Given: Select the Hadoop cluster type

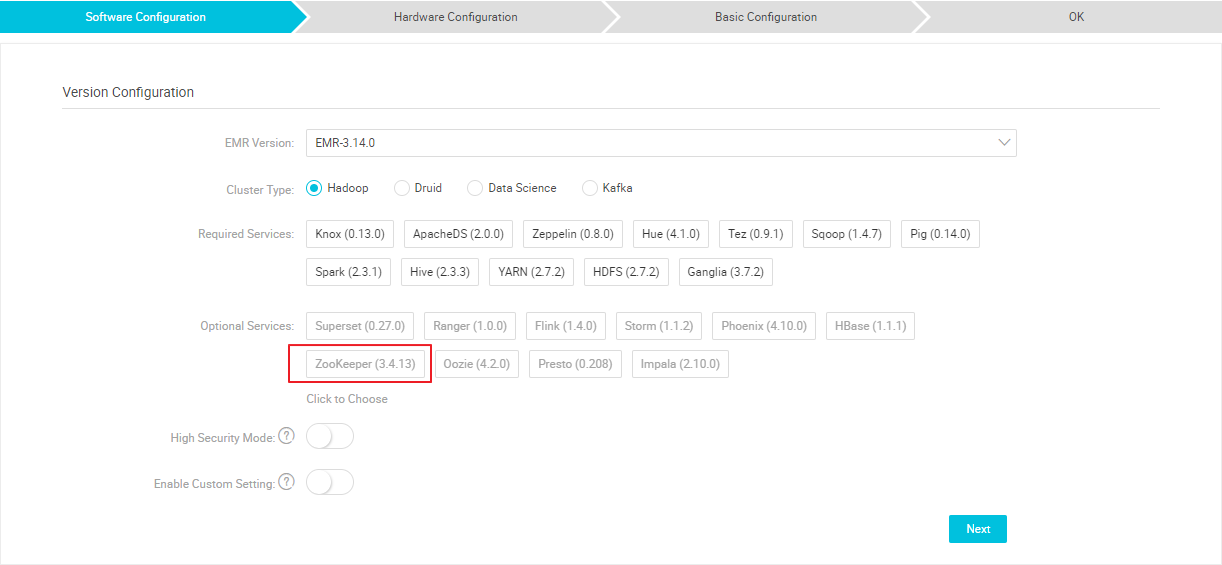Looking at the screenshot, I should click(314, 188).
